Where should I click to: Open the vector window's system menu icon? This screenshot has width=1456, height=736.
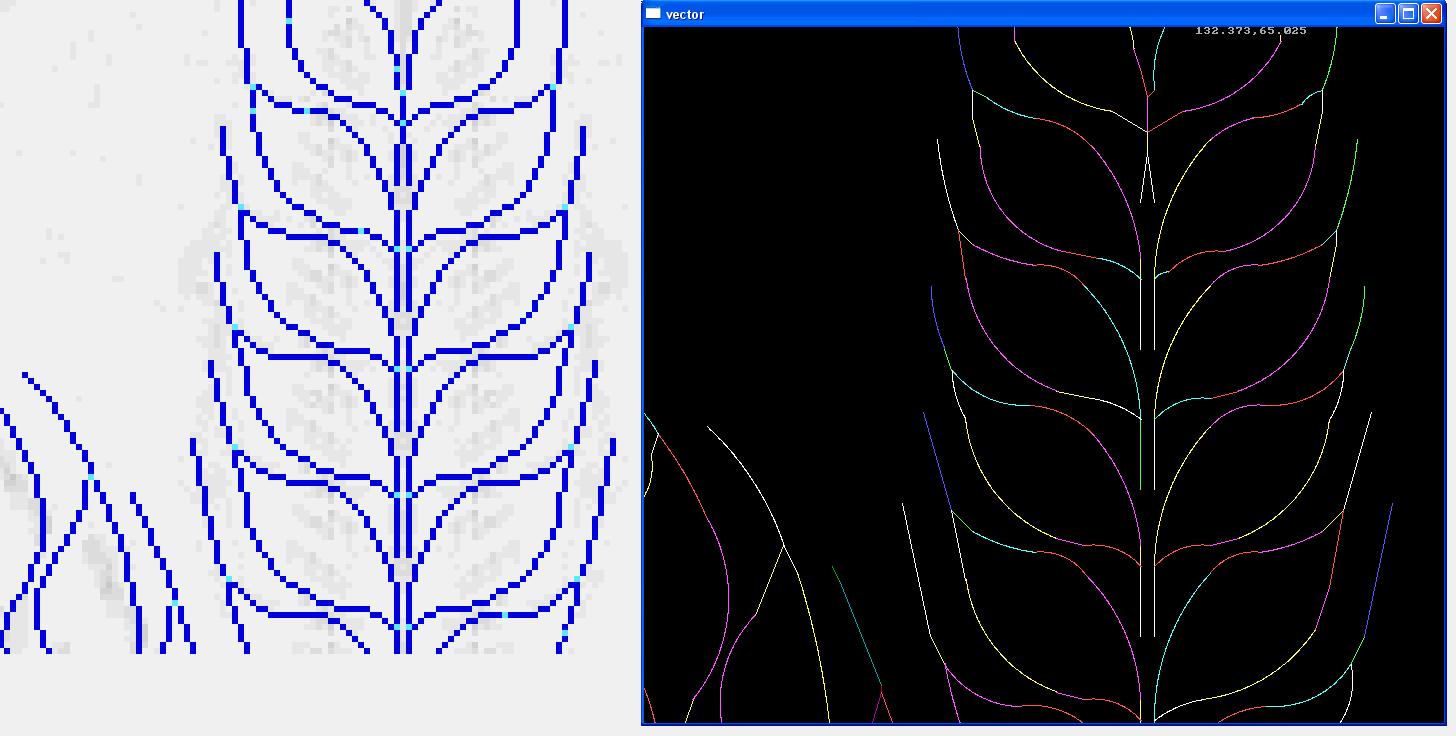point(653,14)
